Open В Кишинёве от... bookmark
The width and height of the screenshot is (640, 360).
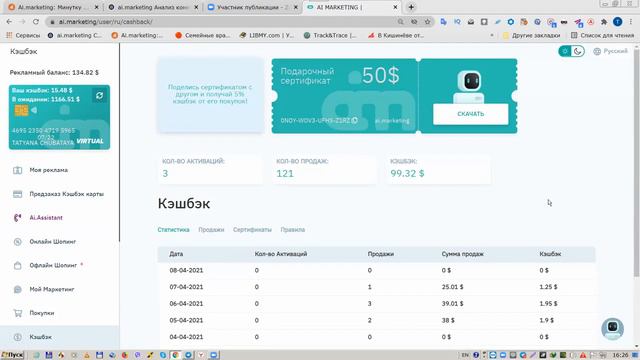point(396,36)
